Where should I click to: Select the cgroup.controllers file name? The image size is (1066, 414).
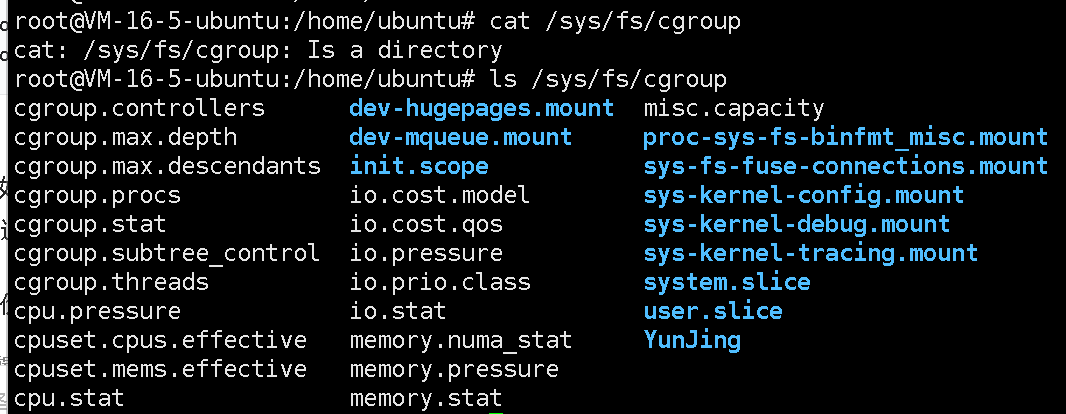click(139, 109)
